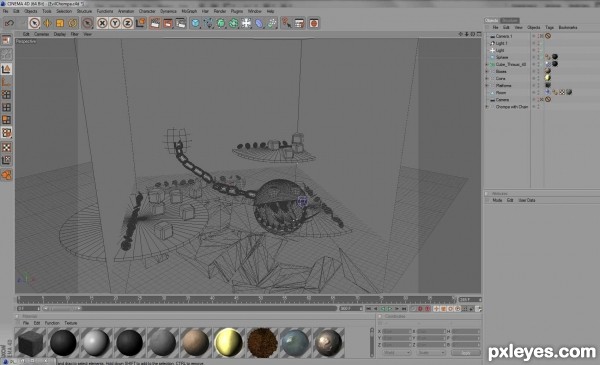
Task: Select the brown fur-like material
Action: [x=262, y=342]
